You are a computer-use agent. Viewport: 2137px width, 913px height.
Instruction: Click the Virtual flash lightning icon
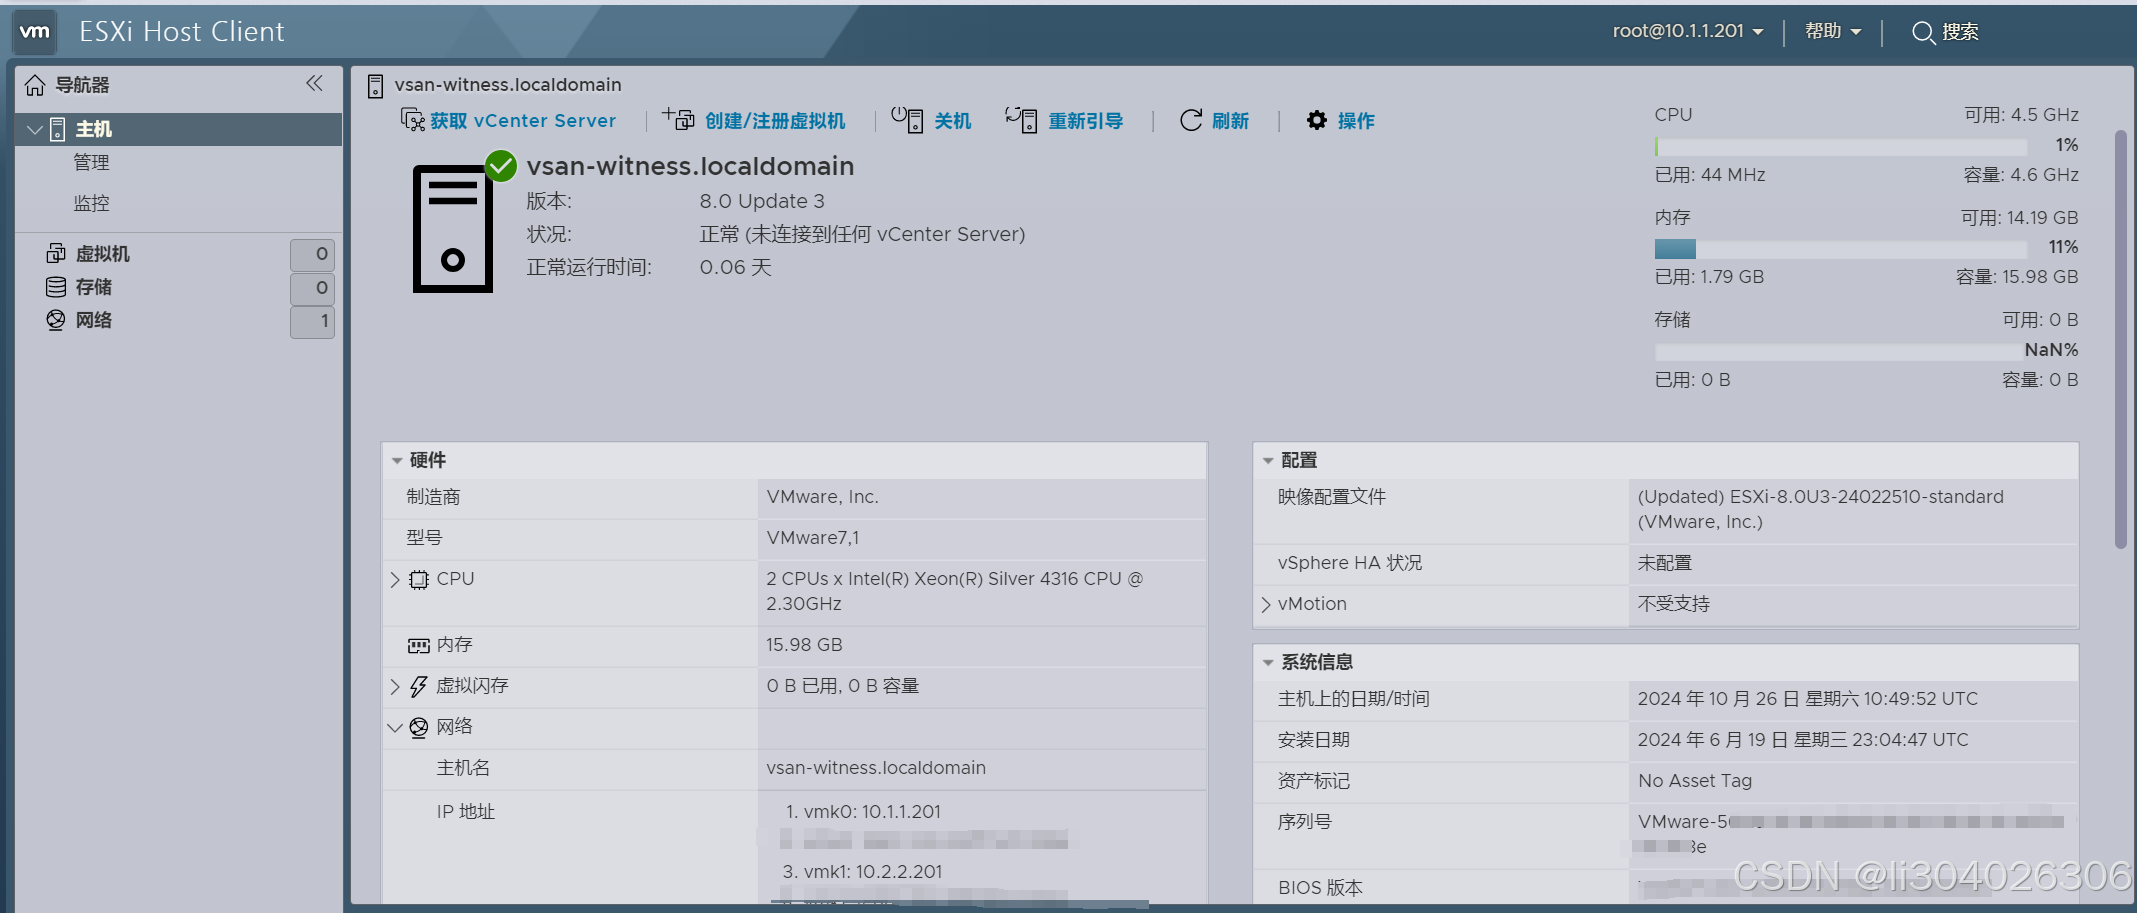point(419,687)
